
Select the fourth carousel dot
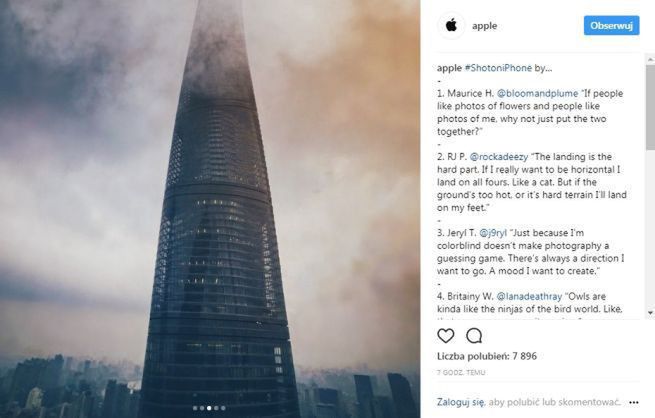pos(216,408)
